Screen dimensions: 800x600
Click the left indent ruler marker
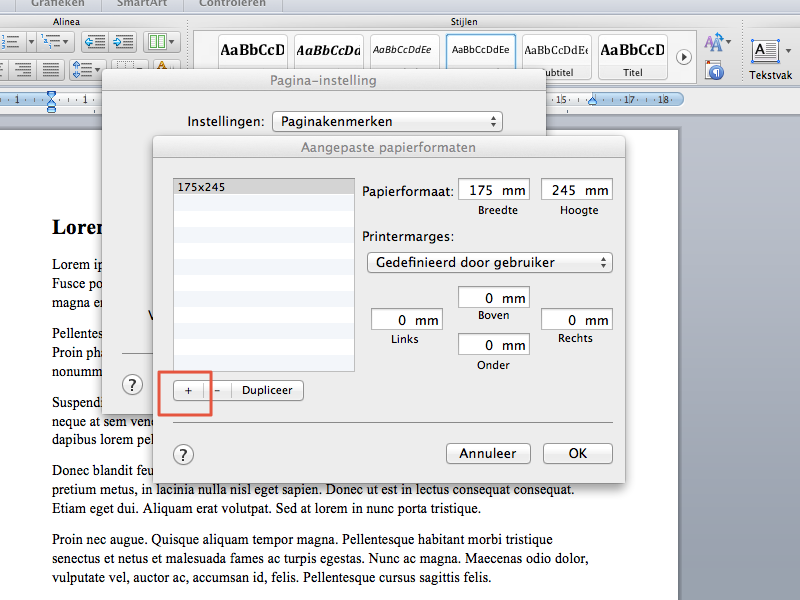tap(51, 101)
